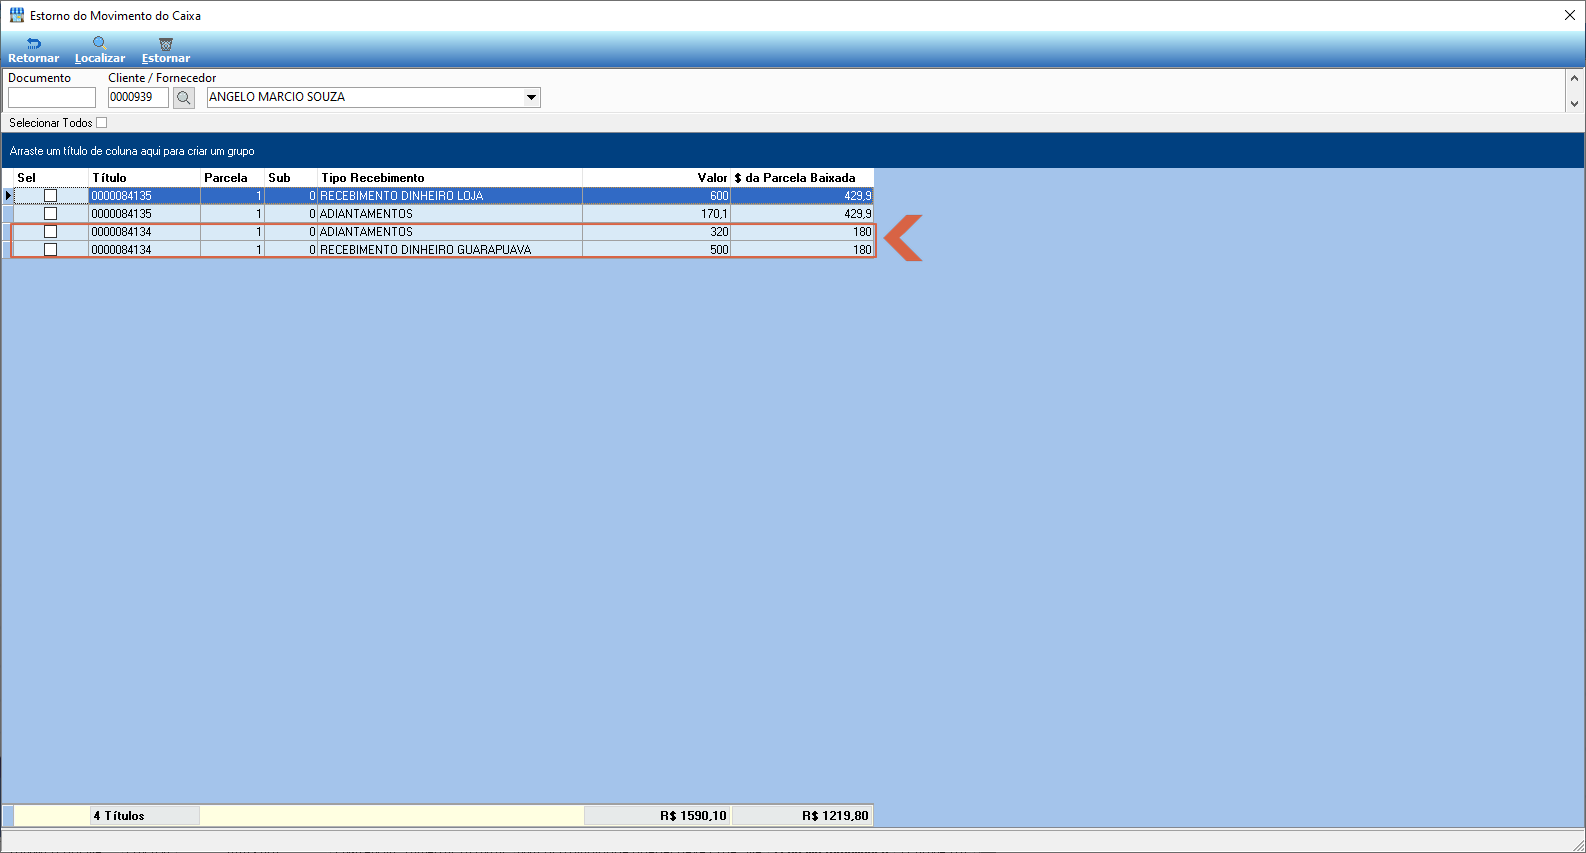Open the ANGELO MARCIO SOUZA dropdown arrow

[532, 98]
